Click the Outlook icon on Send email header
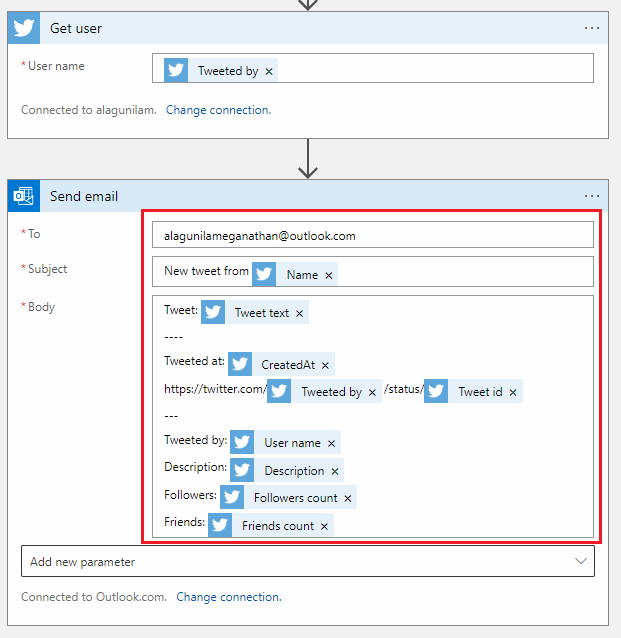Image resolution: width=621 pixels, height=638 pixels. (24, 196)
